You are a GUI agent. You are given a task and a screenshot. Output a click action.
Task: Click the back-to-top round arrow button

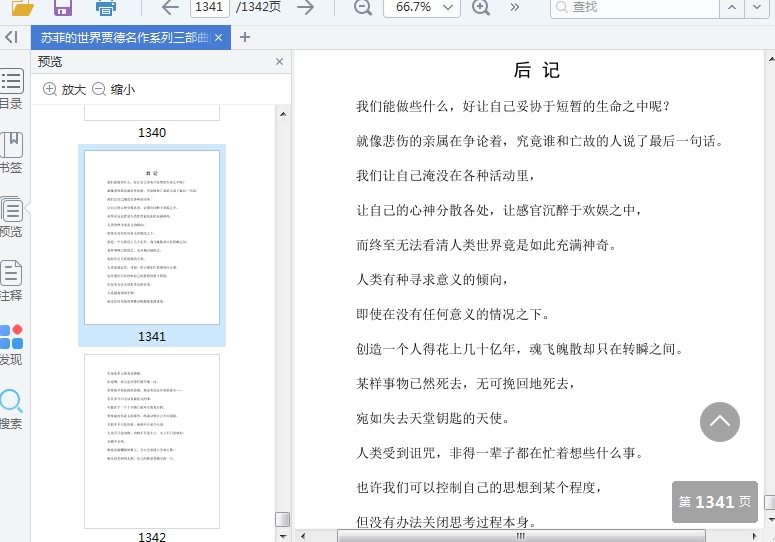[x=720, y=422]
